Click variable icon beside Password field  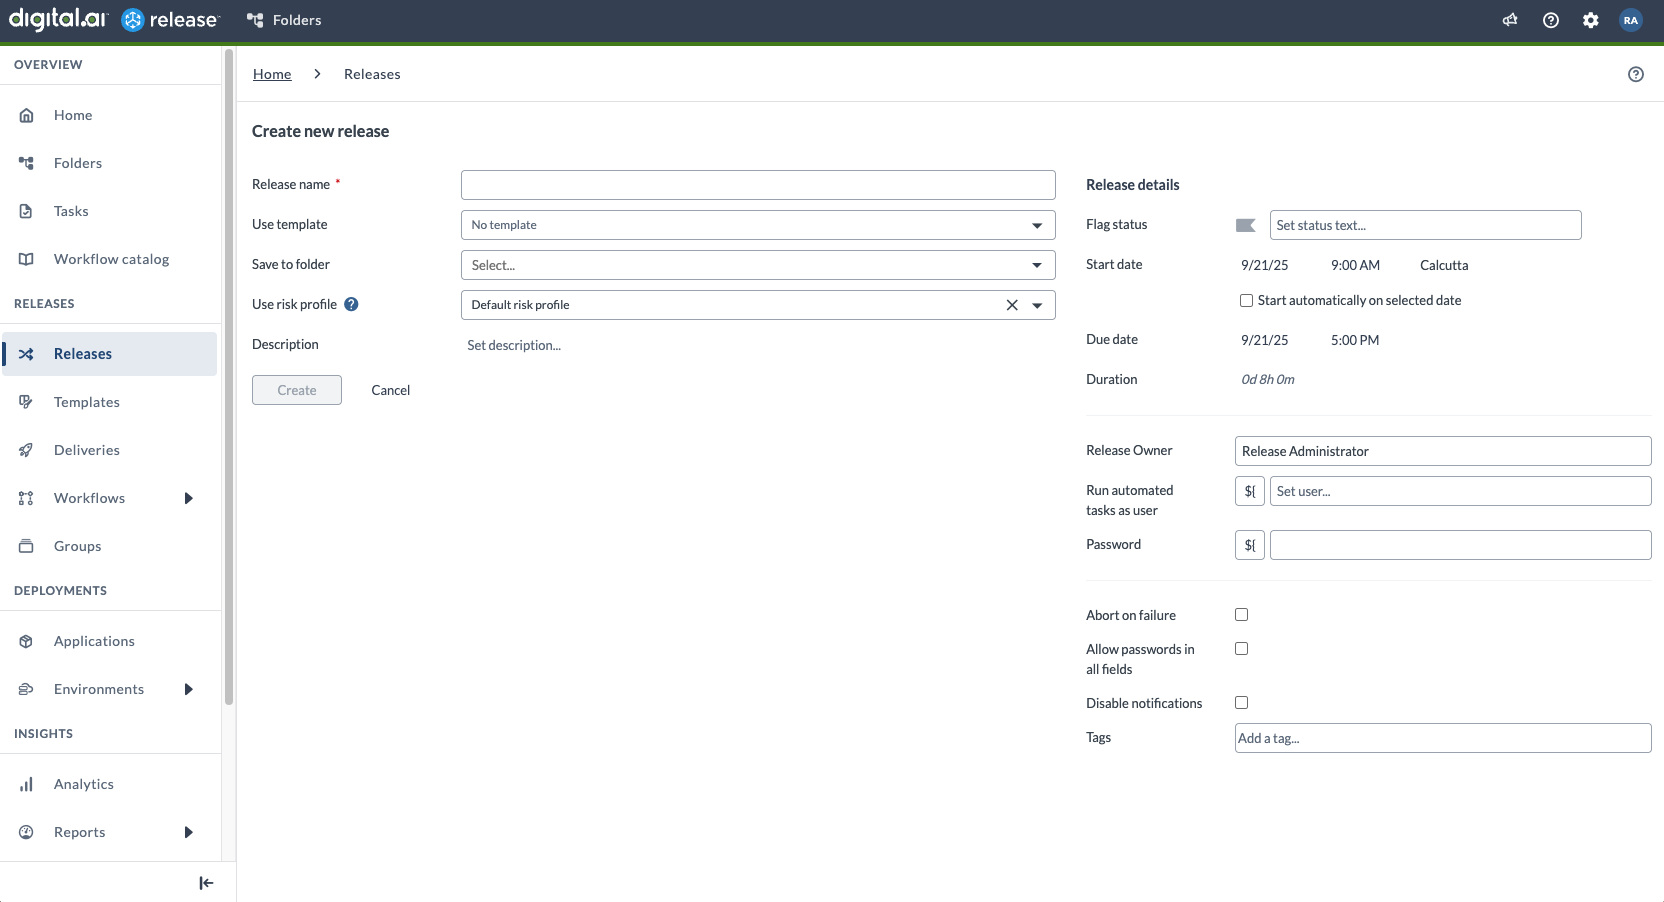coord(1249,545)
